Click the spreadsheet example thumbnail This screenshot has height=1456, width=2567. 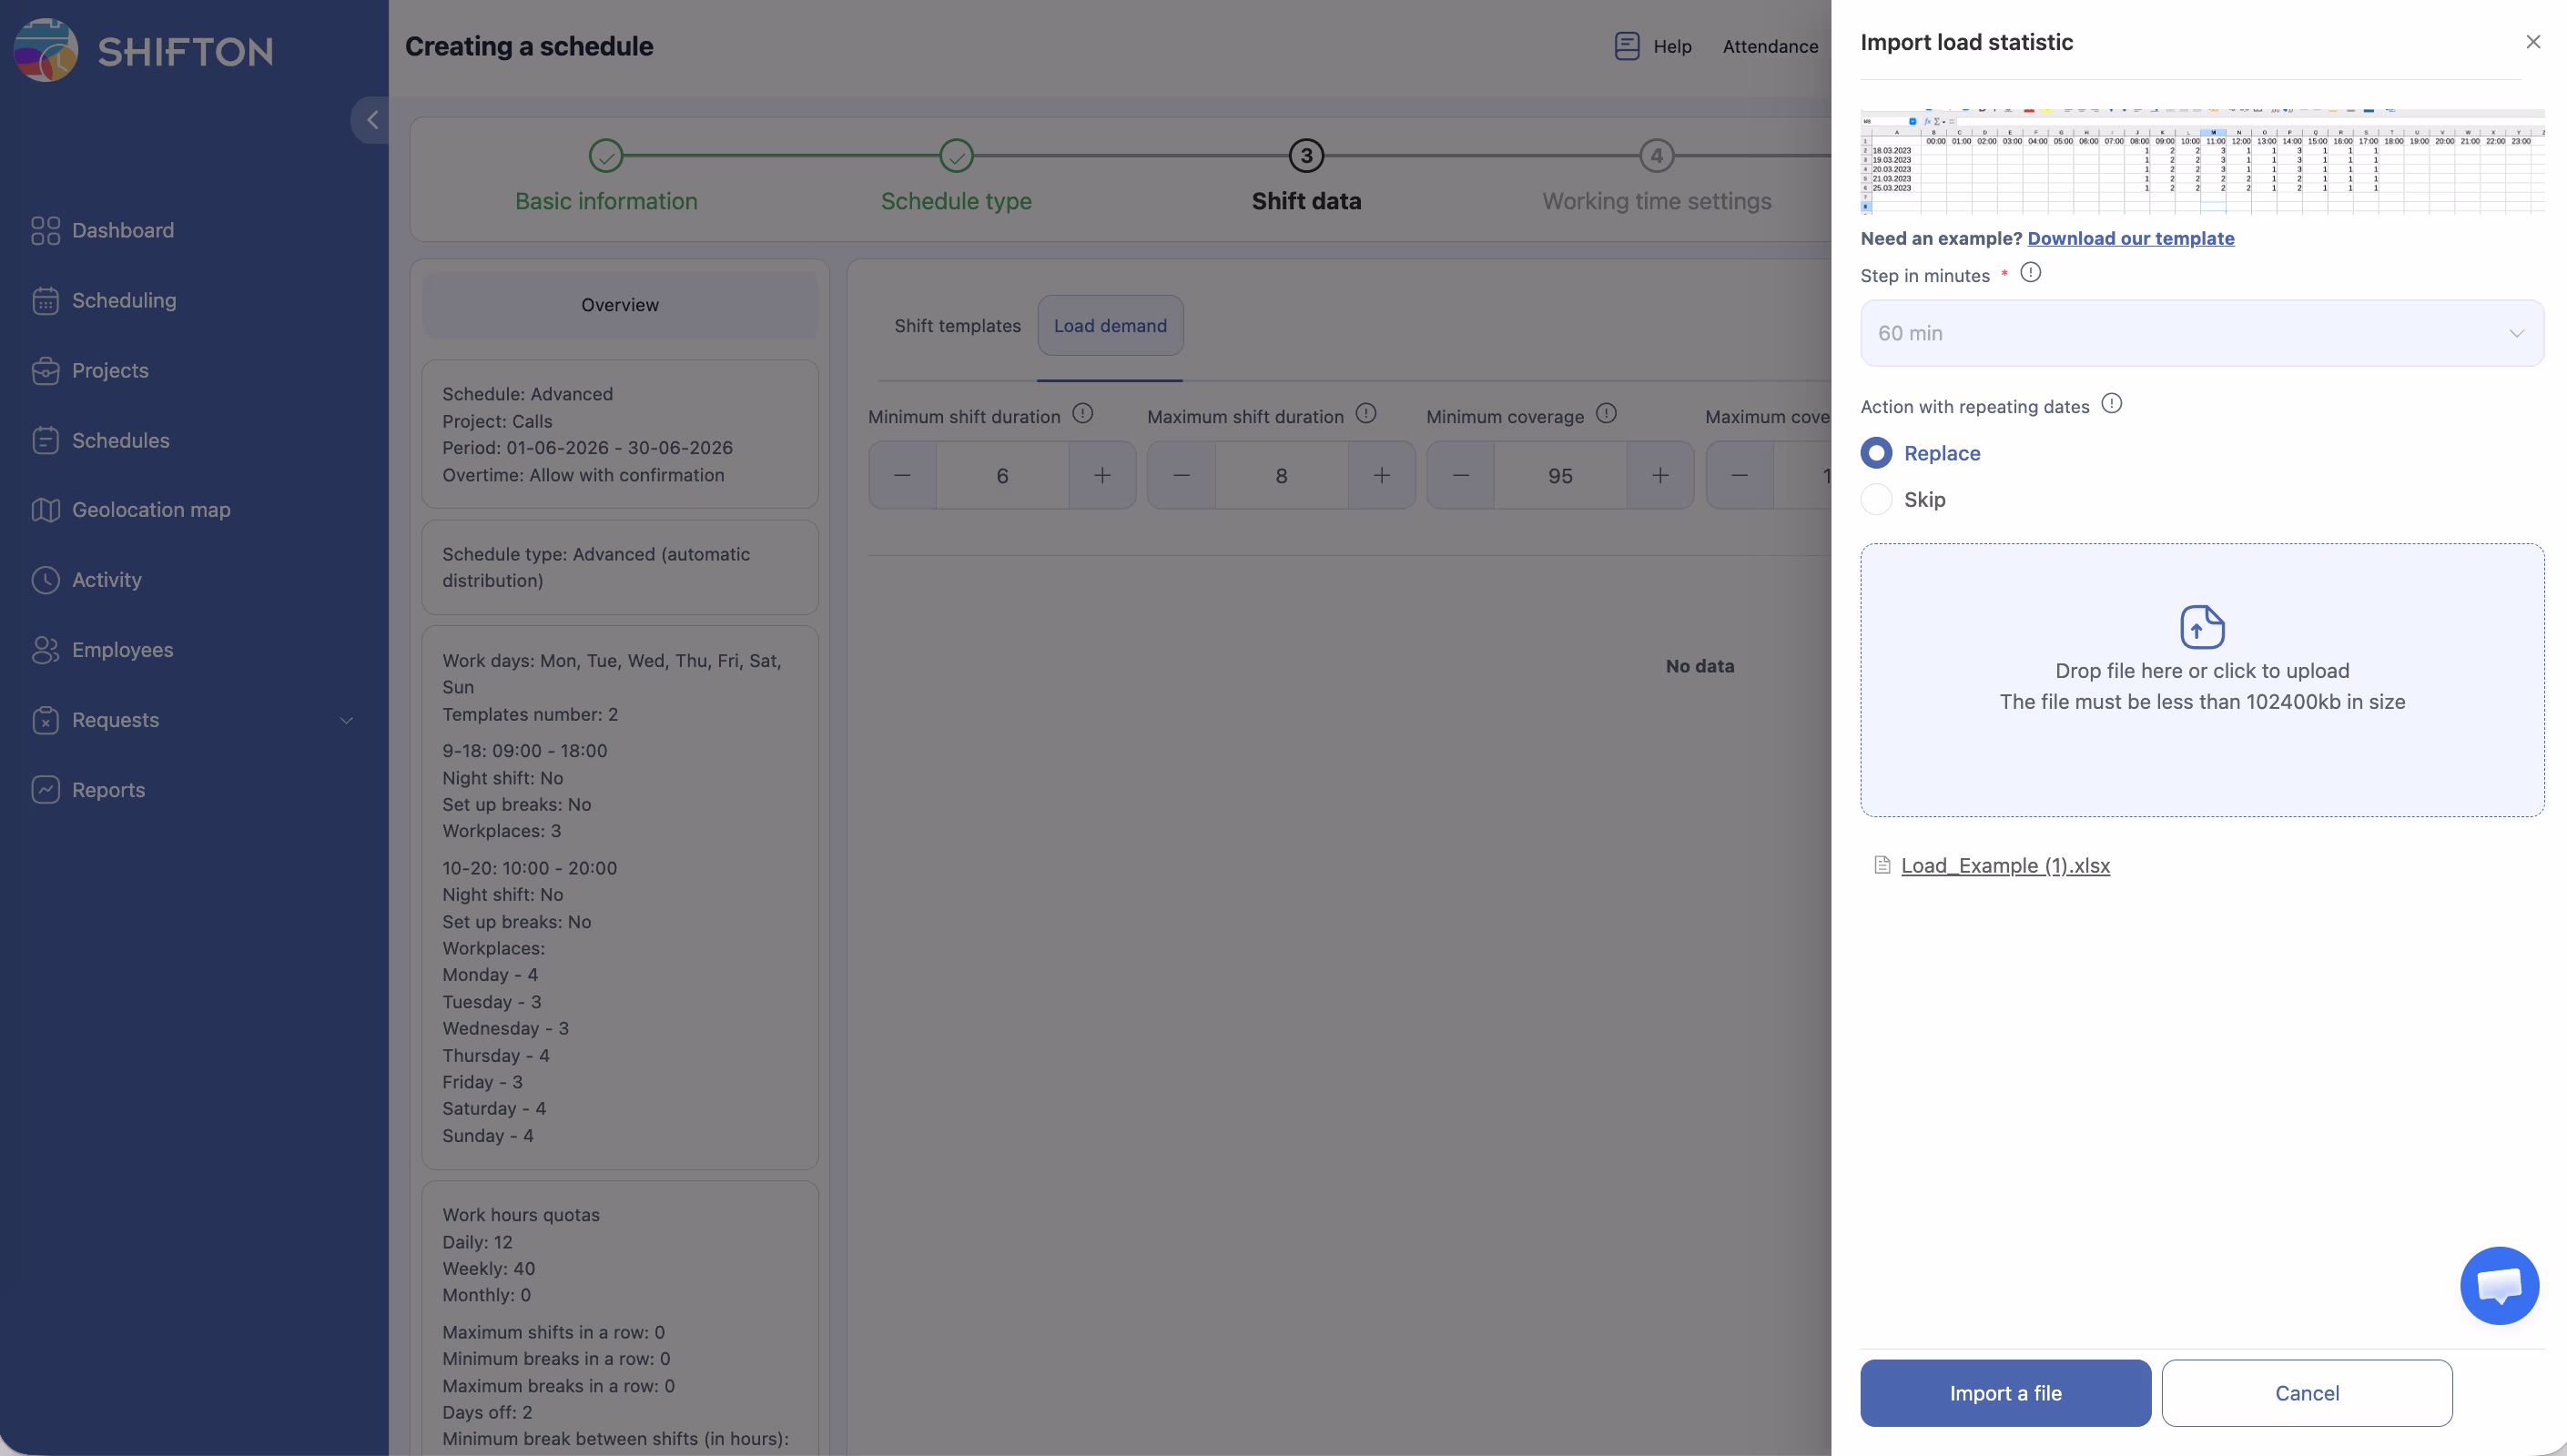(x=2201, y=162)
